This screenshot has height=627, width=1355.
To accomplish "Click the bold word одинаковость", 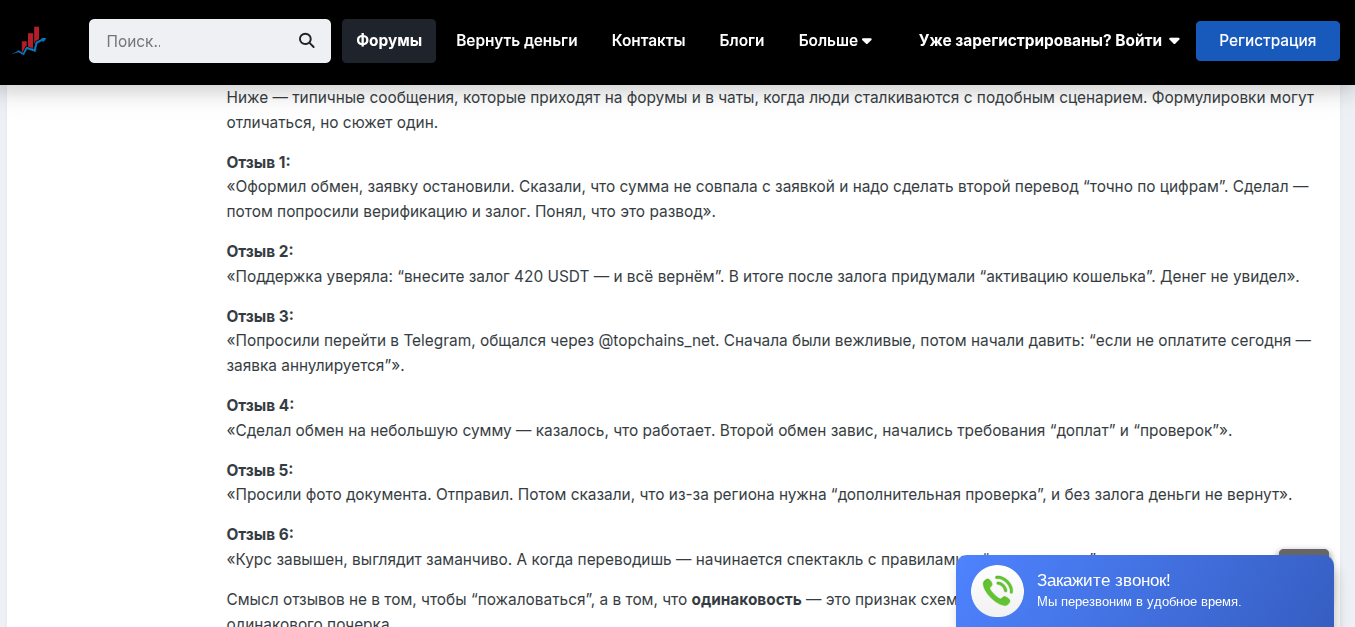I will point(746,600).
